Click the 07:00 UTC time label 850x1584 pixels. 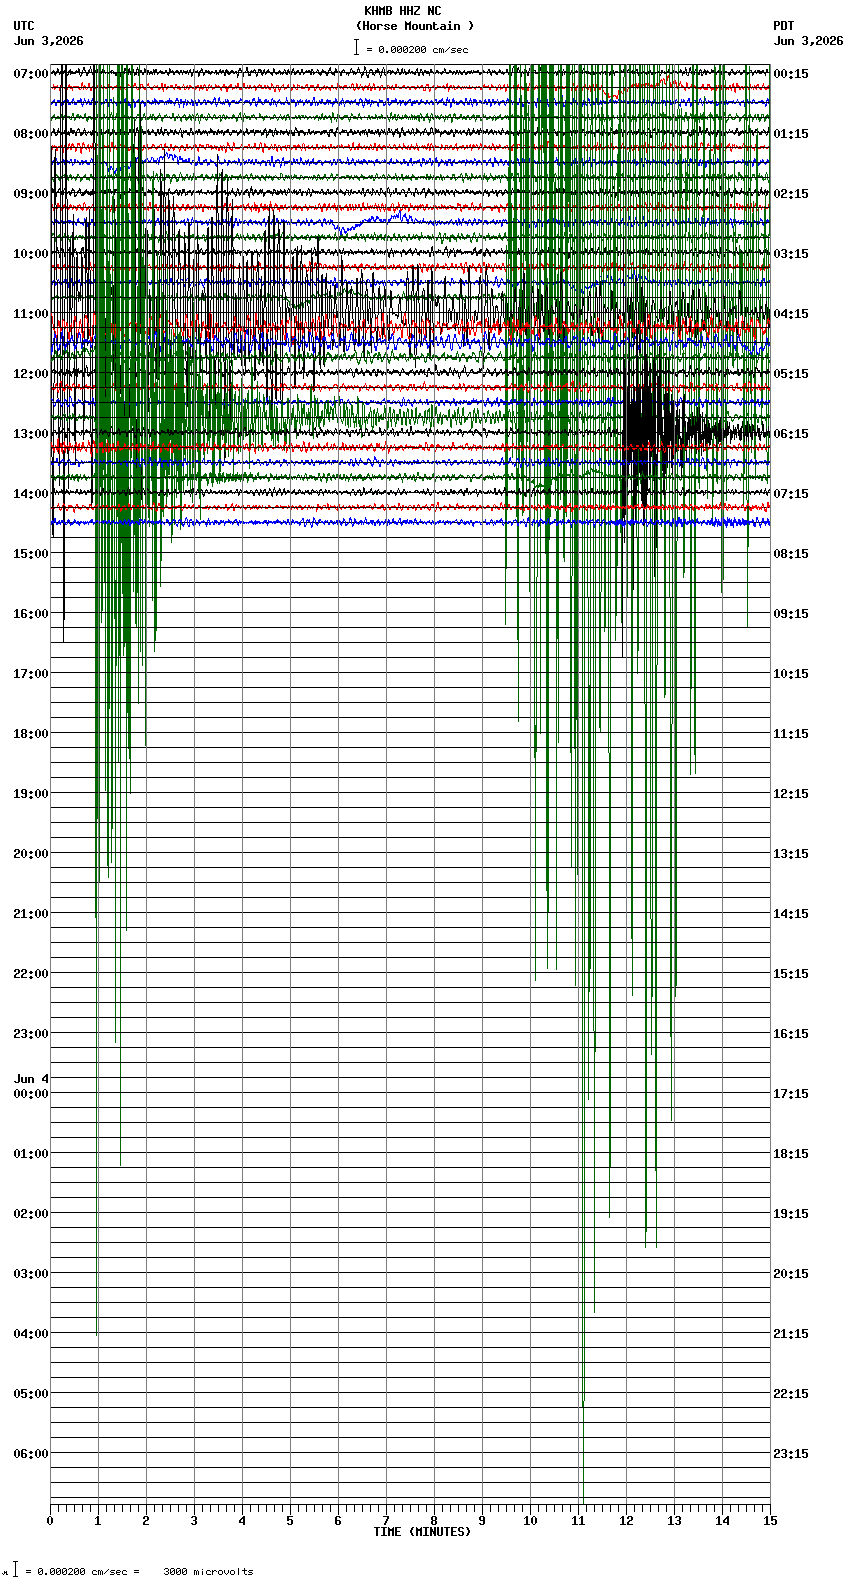point(31,74)
